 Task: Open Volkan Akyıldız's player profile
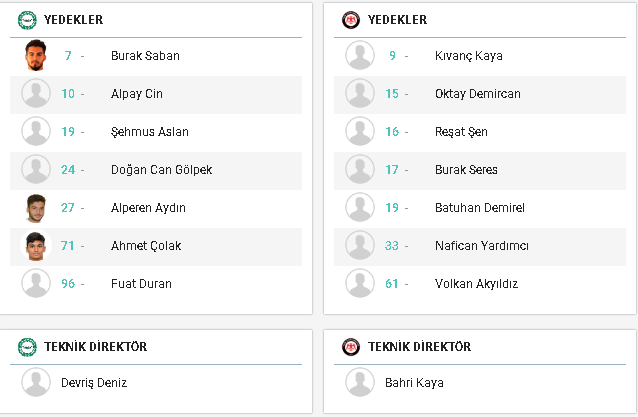pyautogui.click(x=476, y=284)
